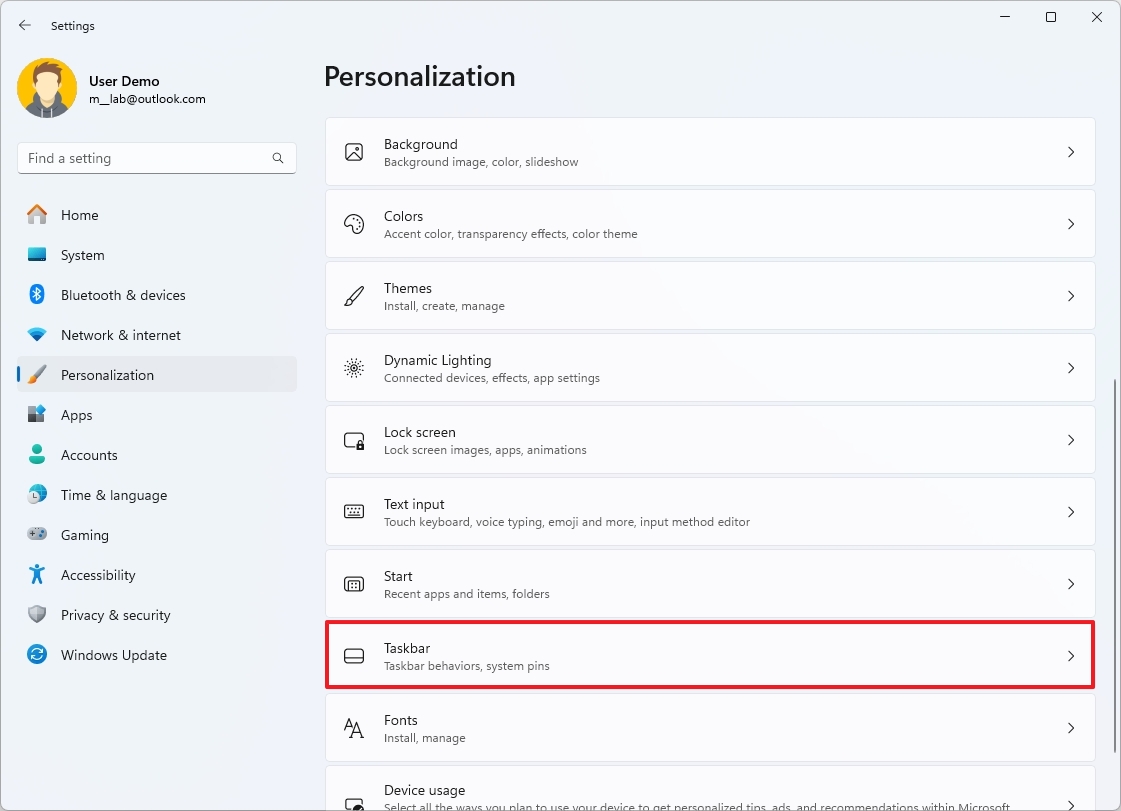This screenshot has height=811, width=1121.
Task: Click the back arrow icon beside Settings
Action: point(25,25)
